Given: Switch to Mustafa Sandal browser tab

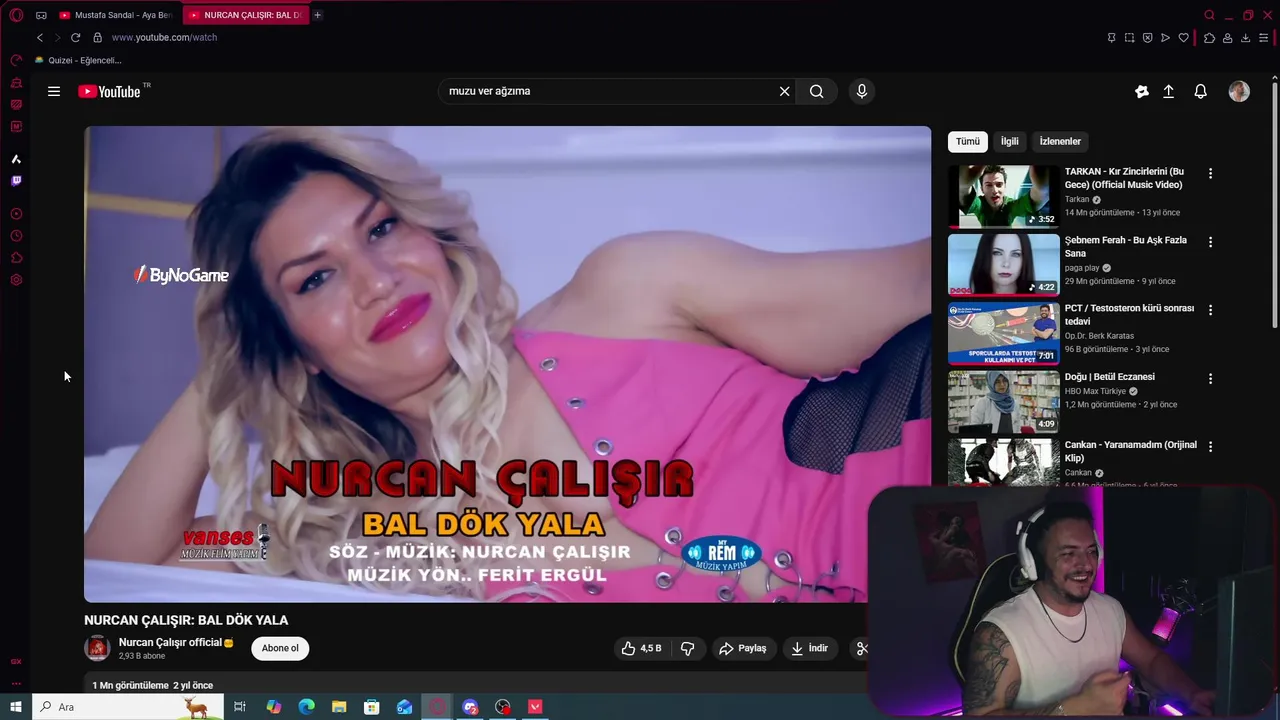Looking at the screenshot, I should (x=116, y=15).
